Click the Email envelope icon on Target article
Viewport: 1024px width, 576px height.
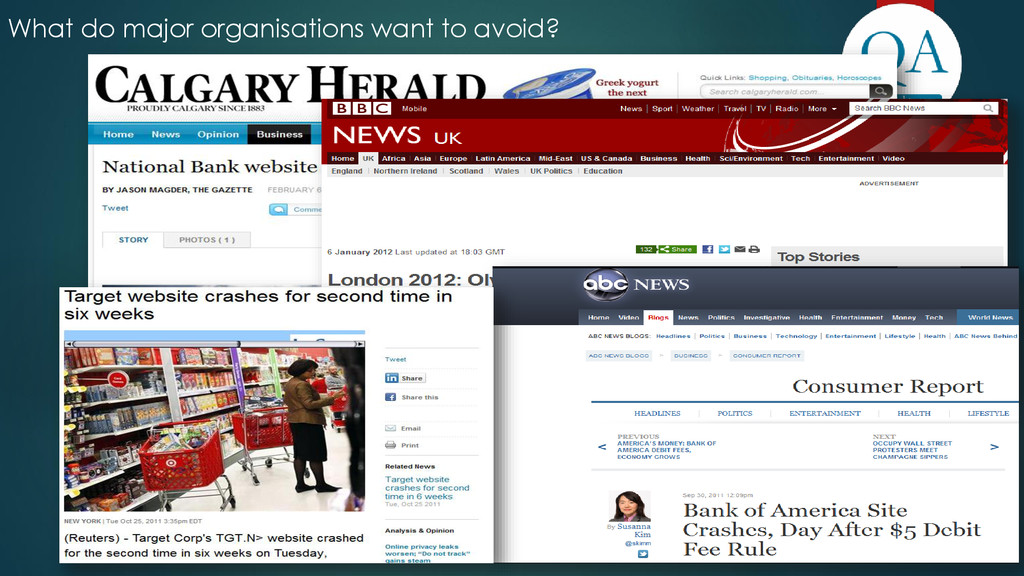pyautogui.click(x=391, y=428)
